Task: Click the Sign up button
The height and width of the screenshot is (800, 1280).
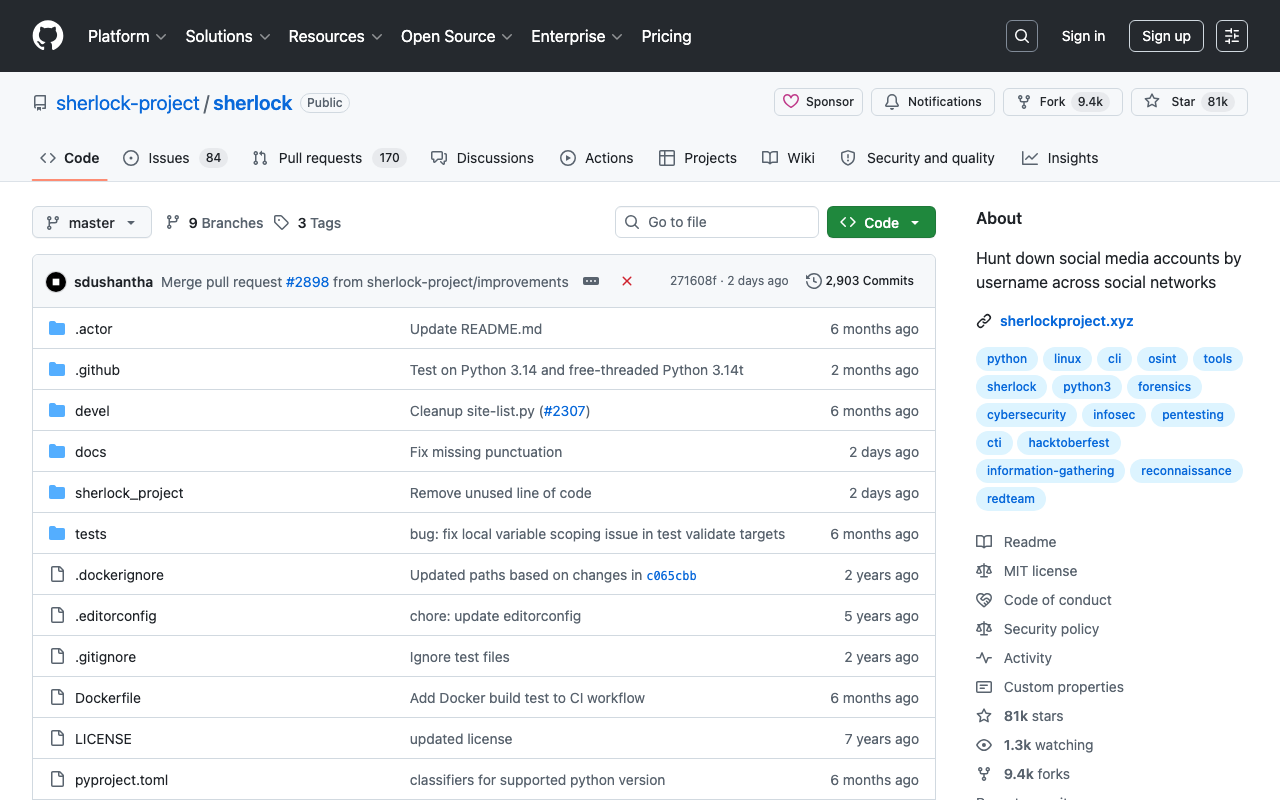Action: (x=1166, y=36)
